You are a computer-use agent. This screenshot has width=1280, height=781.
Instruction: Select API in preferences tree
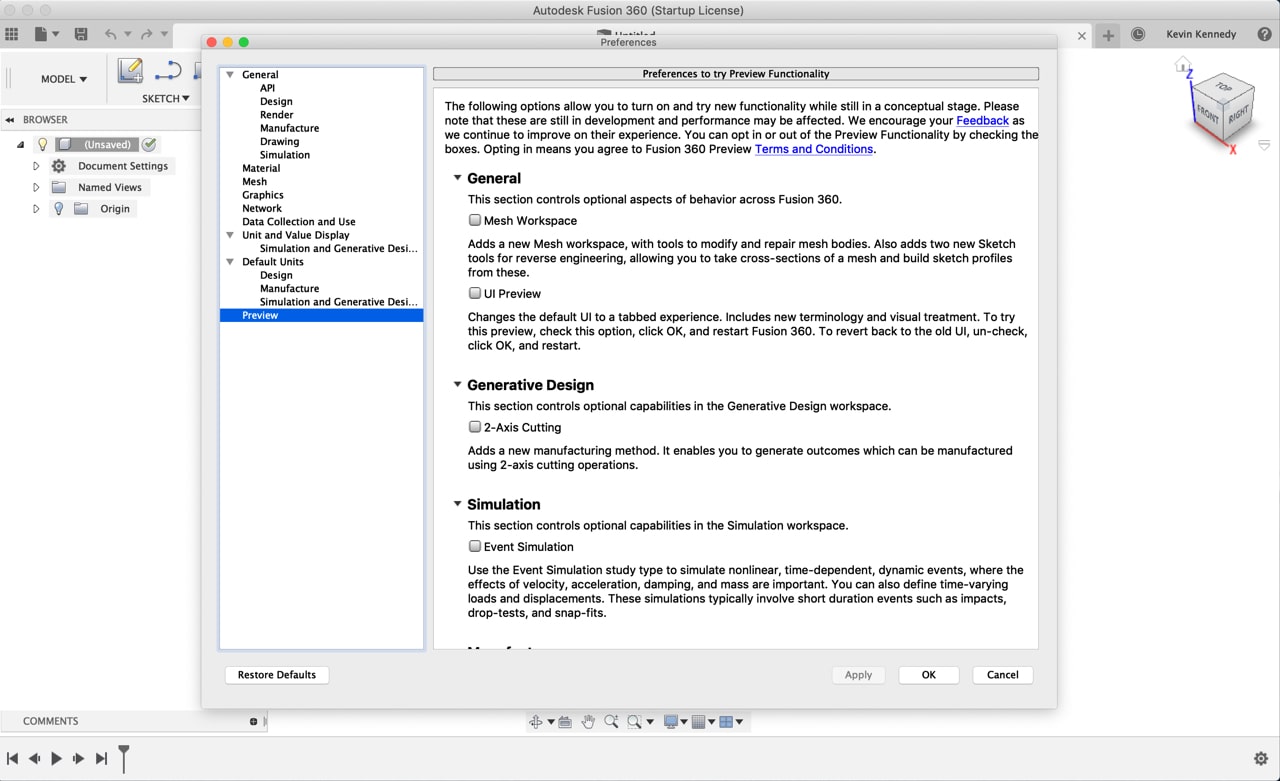click(x=267, y=88)
